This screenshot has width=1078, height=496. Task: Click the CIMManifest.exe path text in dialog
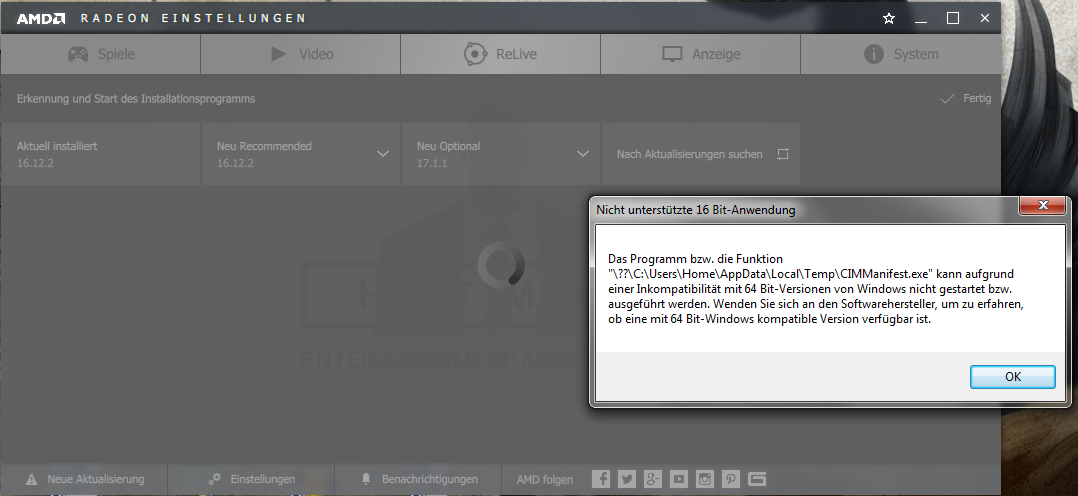(769, 274)
